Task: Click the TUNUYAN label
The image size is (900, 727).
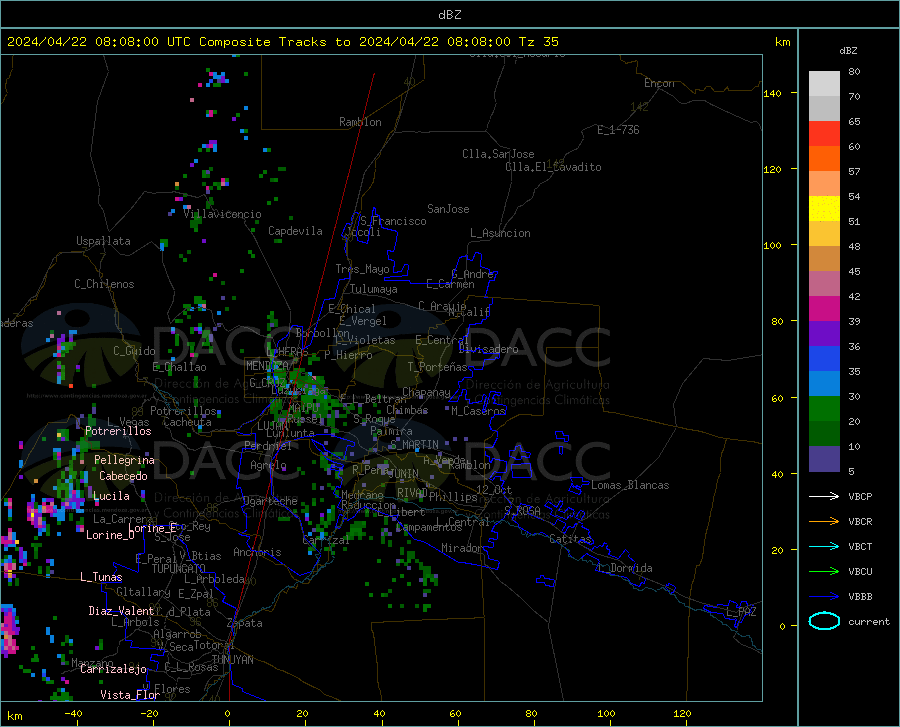Action: pos(232,660)
